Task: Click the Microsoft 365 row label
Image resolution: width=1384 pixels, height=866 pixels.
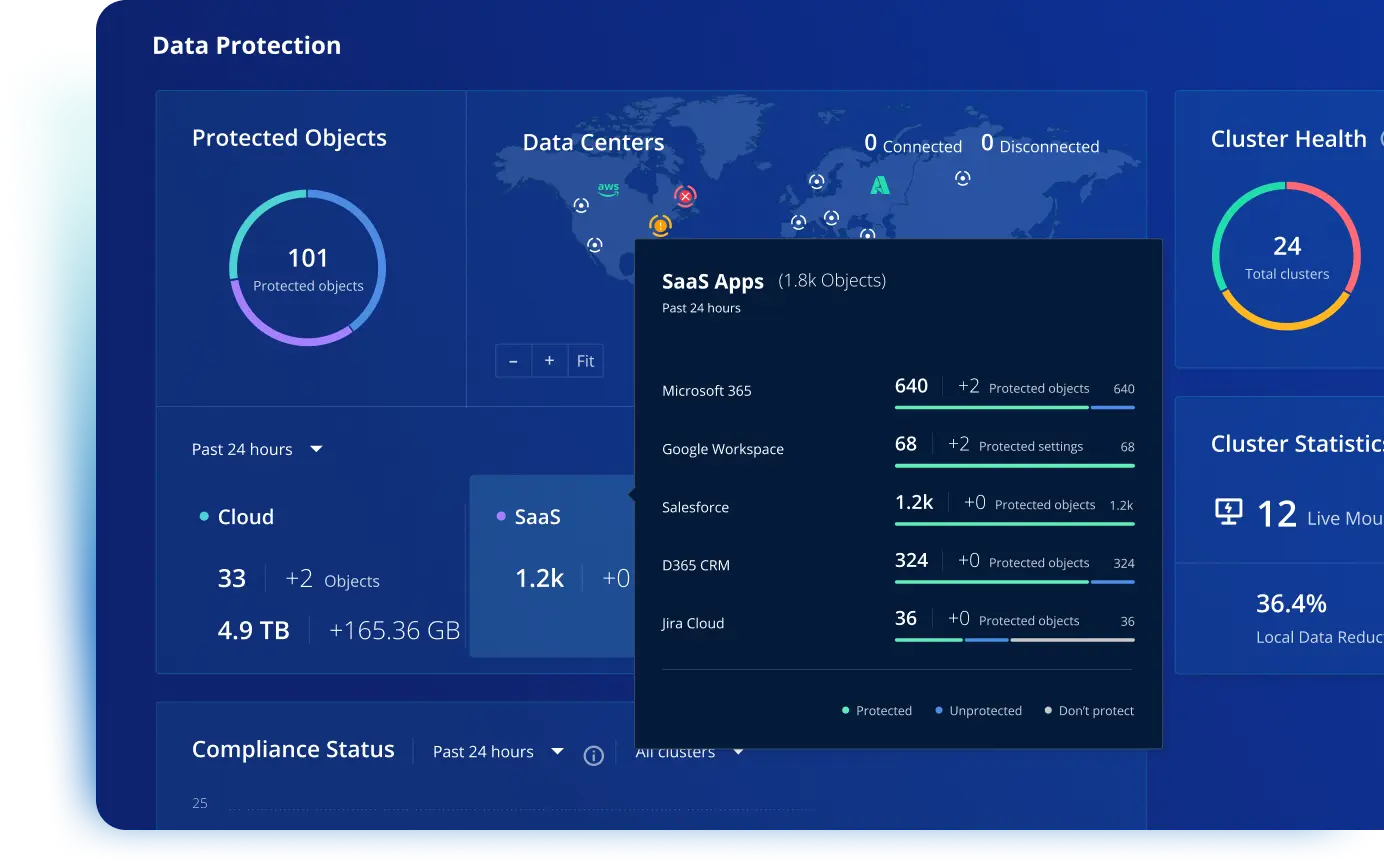Action: click(x=706, y=391)
